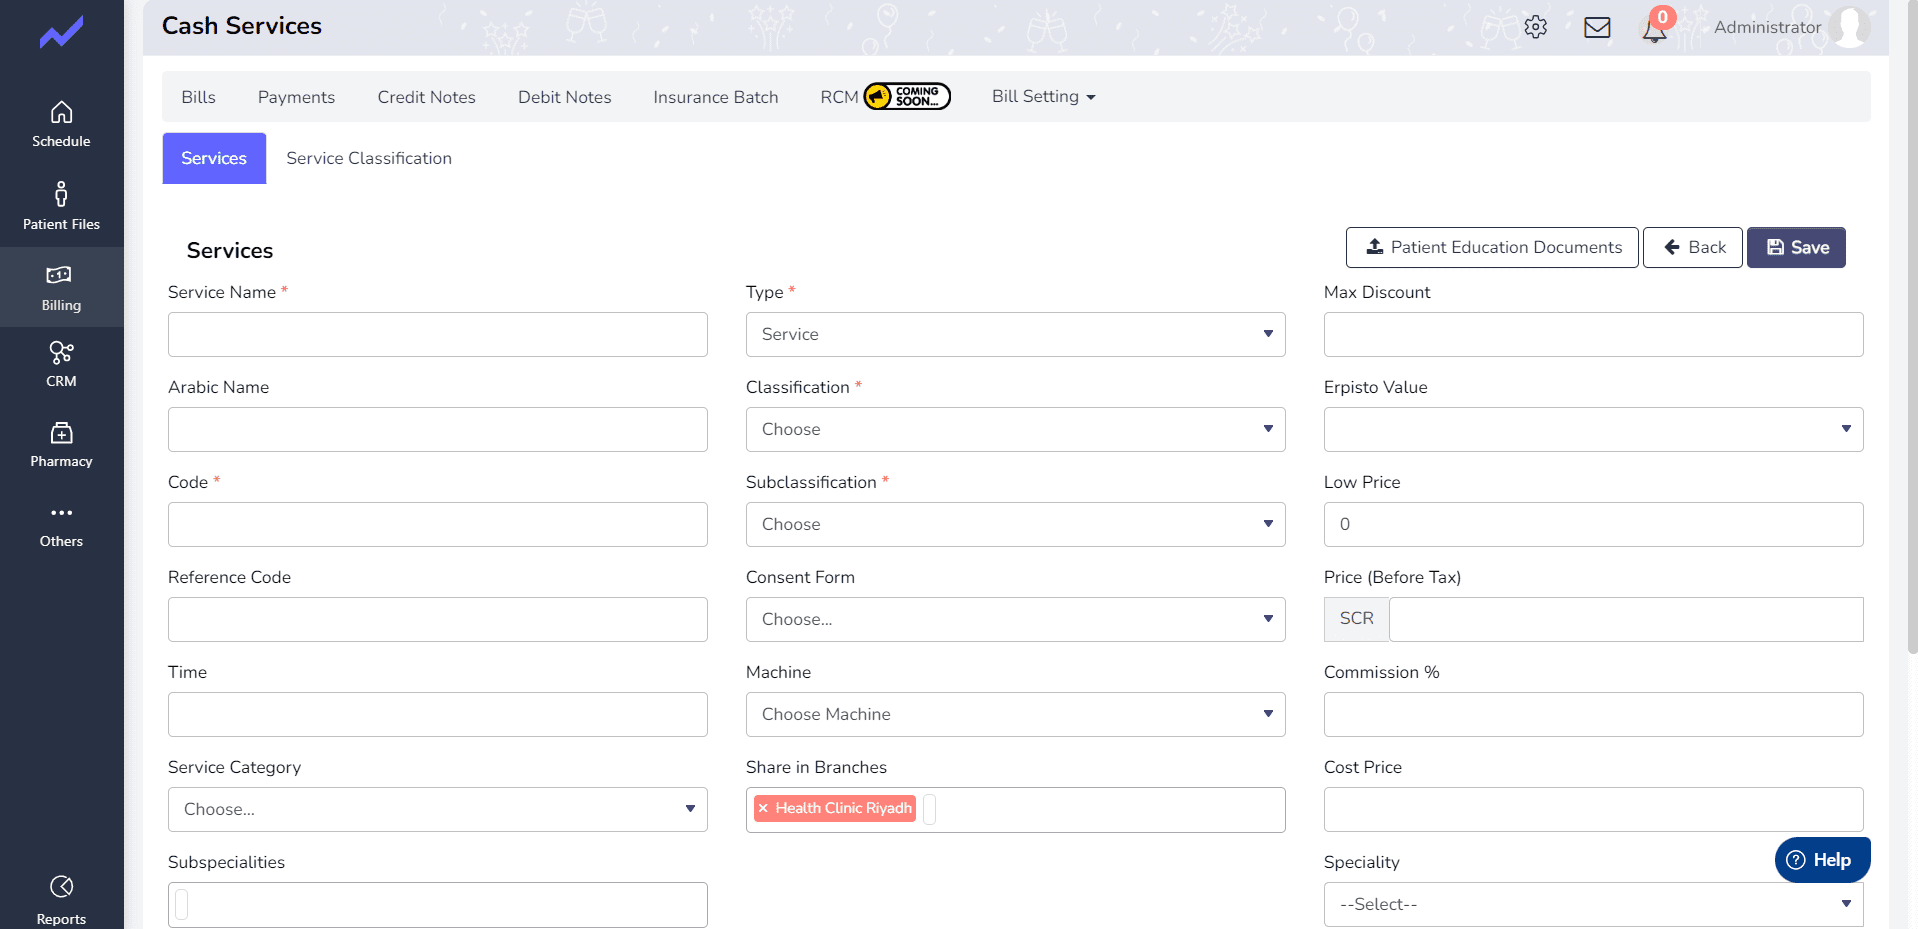Expand the Classification dropdown
This screenshot has height=929, width=1918.
pos(1015,429)
